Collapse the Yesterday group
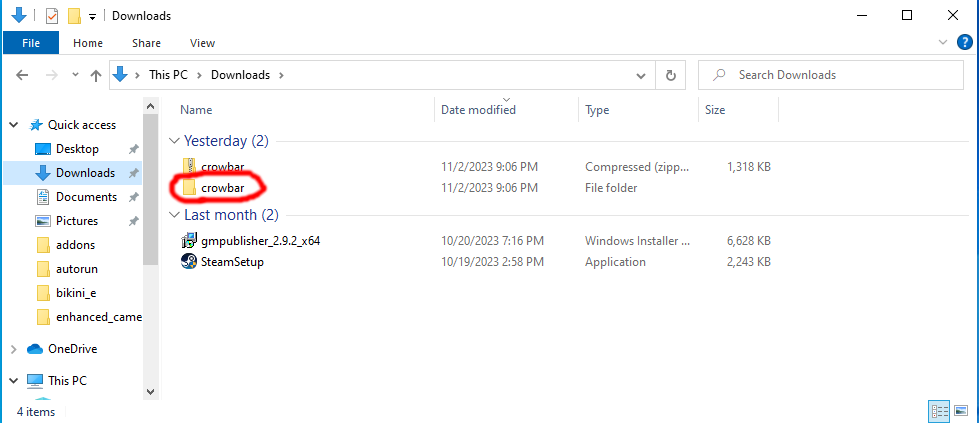979x423 pixels. tap(175, 141)
